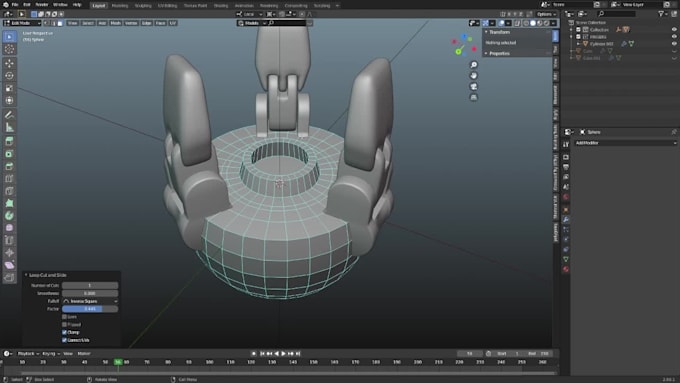Hide the Cylinder object in outliner

(x=674, y=44)
